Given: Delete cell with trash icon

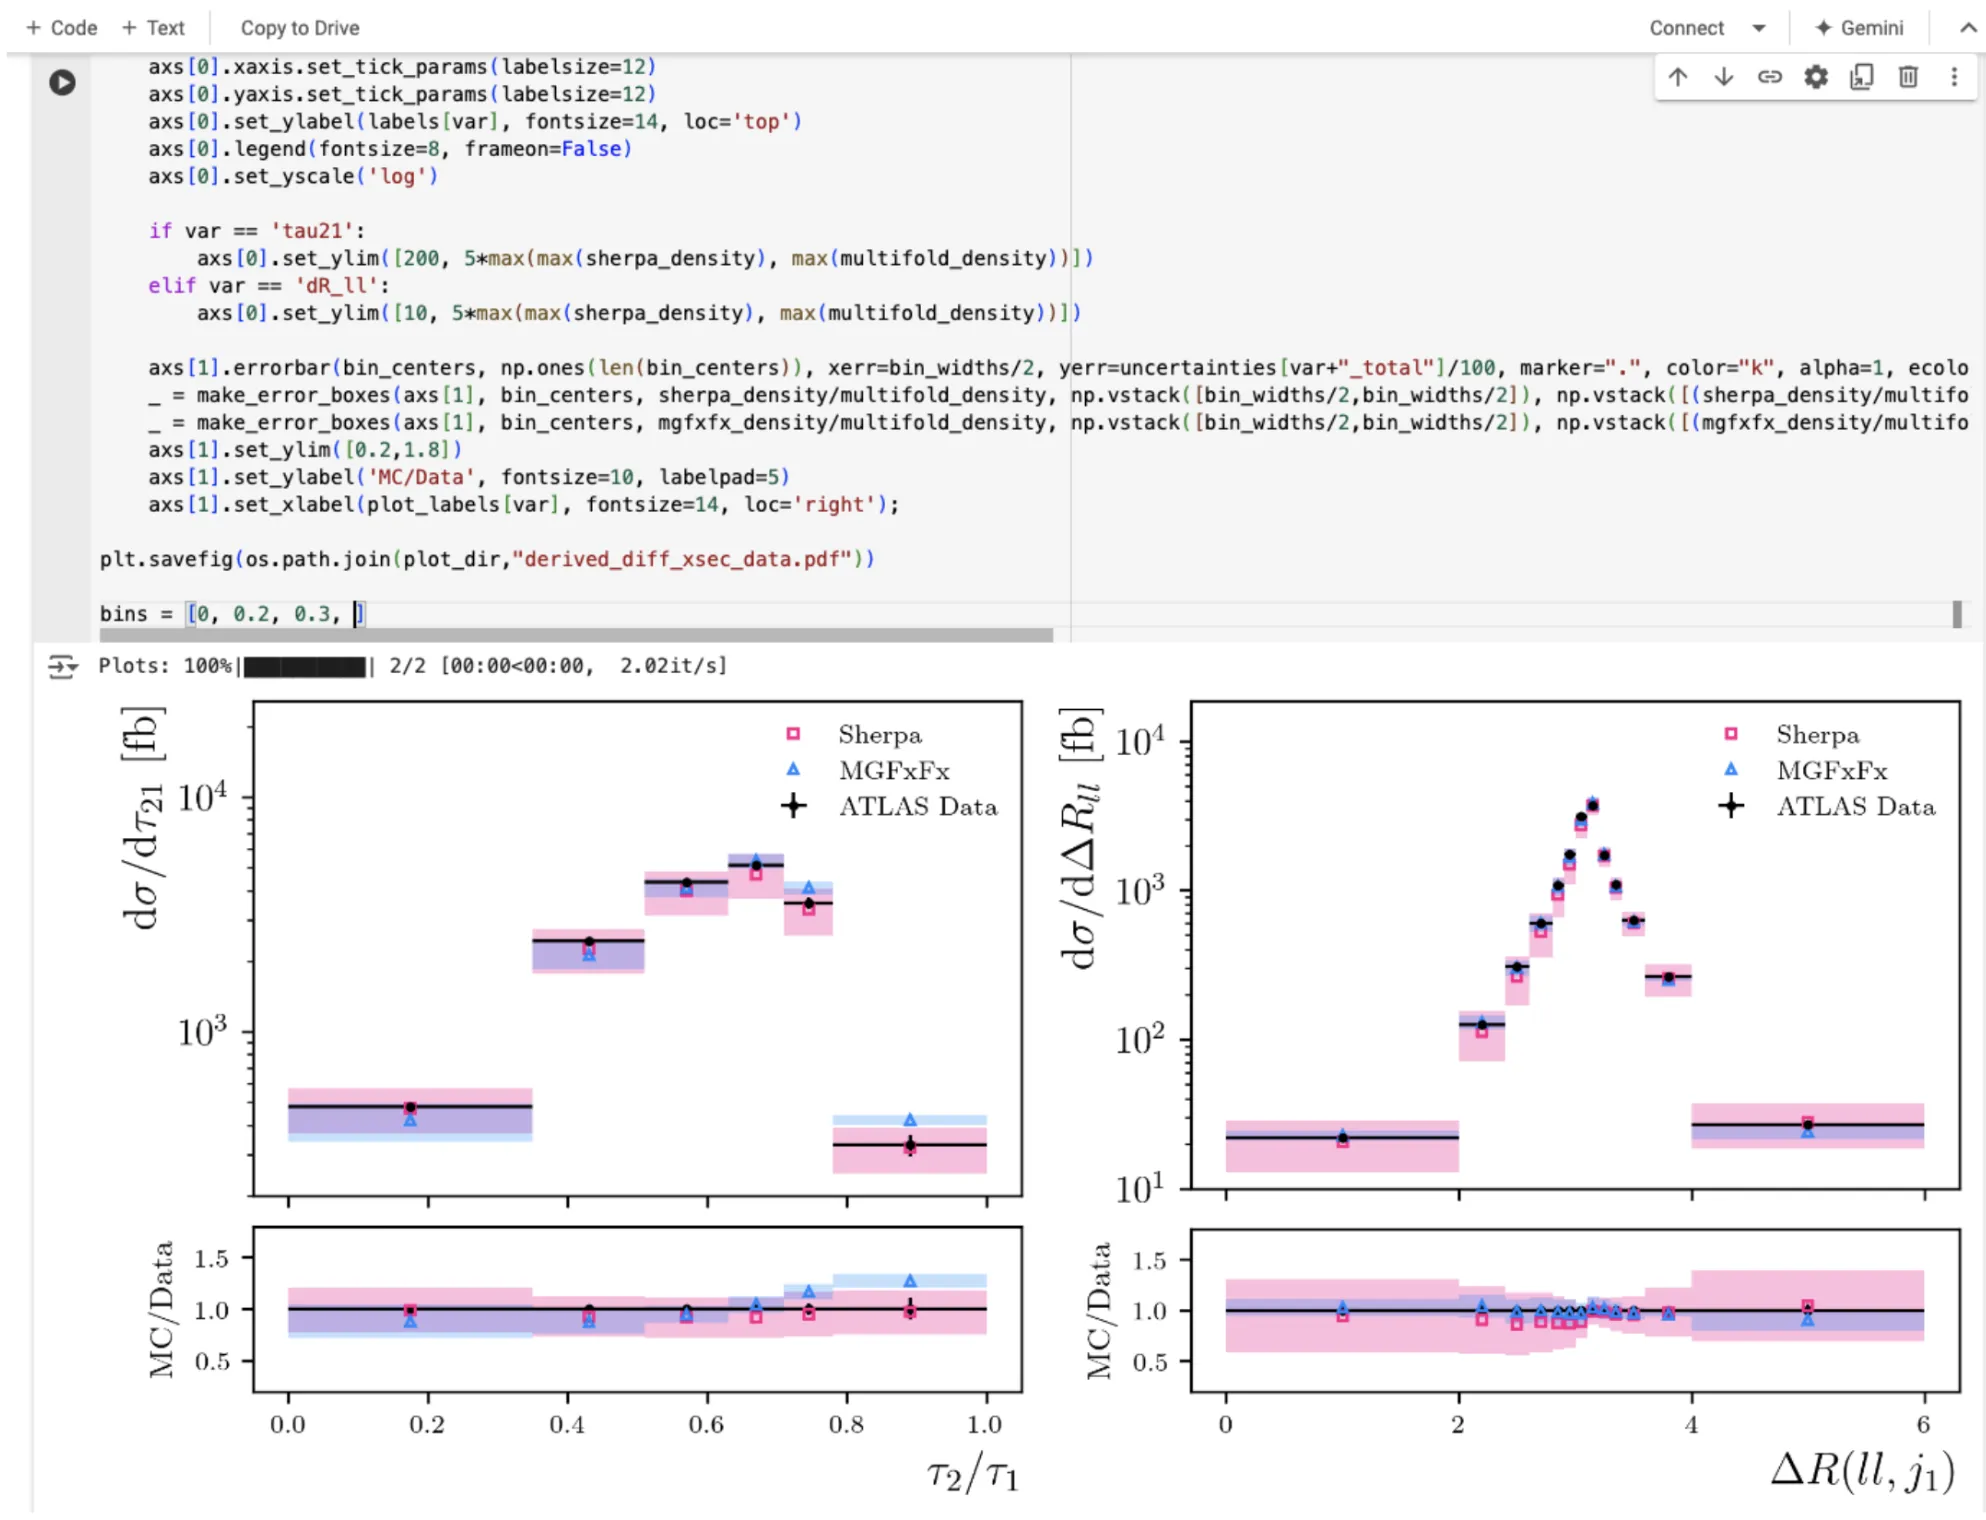Looking at the screenshot, I should point(1908,77).
